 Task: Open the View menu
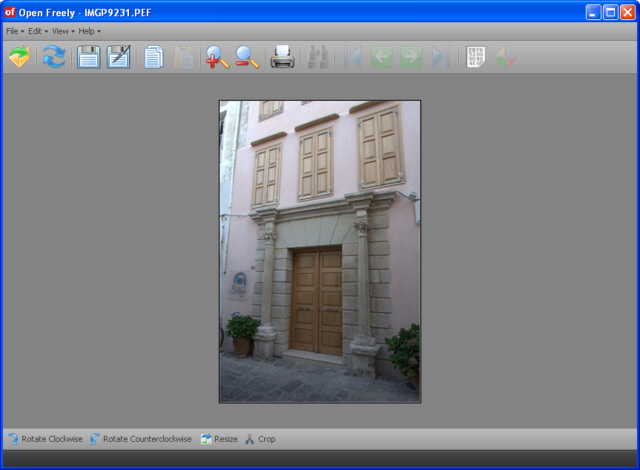pos(63,31)
